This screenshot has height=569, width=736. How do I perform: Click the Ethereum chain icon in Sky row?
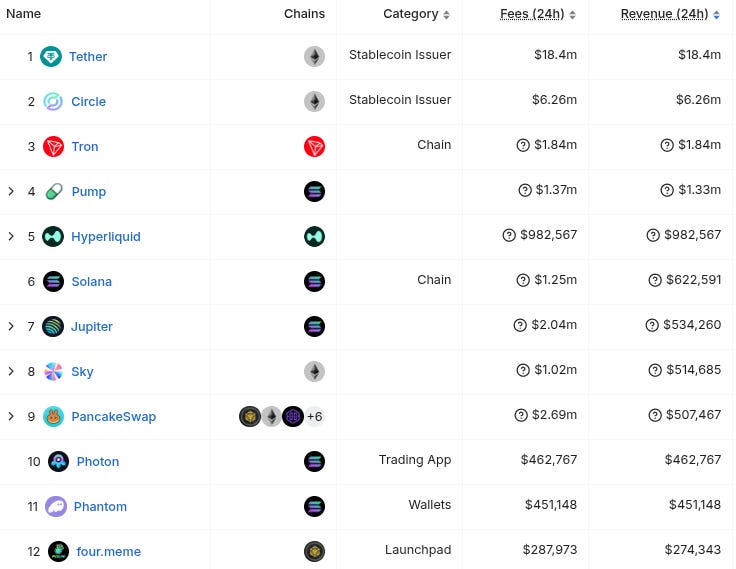(x=314, y=371)
